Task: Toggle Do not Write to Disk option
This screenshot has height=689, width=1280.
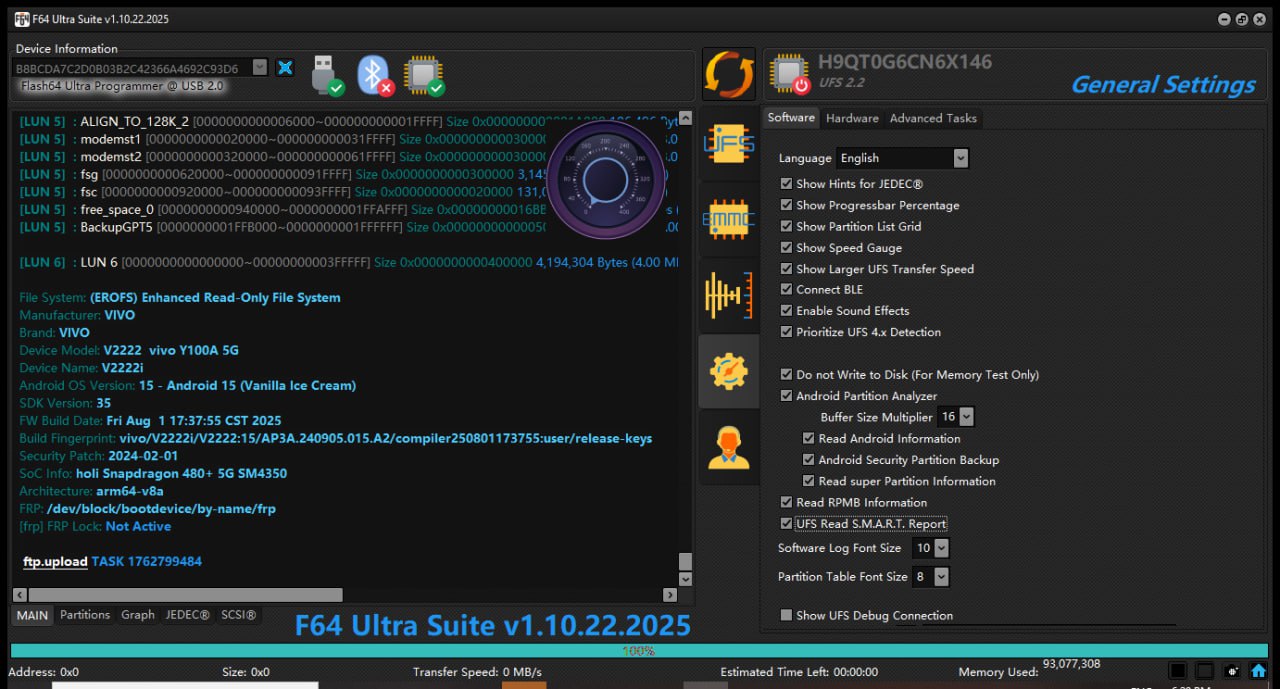Action: click(x=786, y=375)
